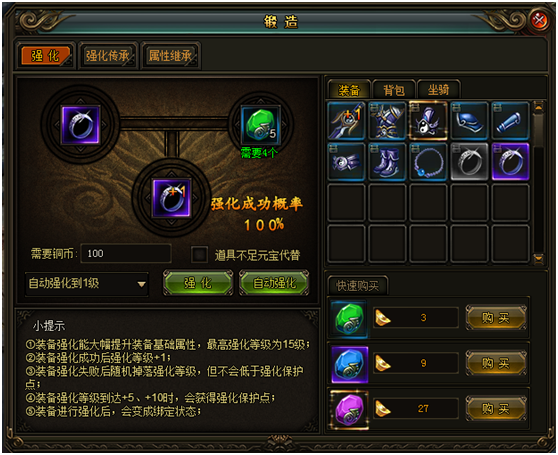This screenshot has width=558, height=455.
Task: Select the weapon +1 equipment icon
Action: click(x=346, y=121)
